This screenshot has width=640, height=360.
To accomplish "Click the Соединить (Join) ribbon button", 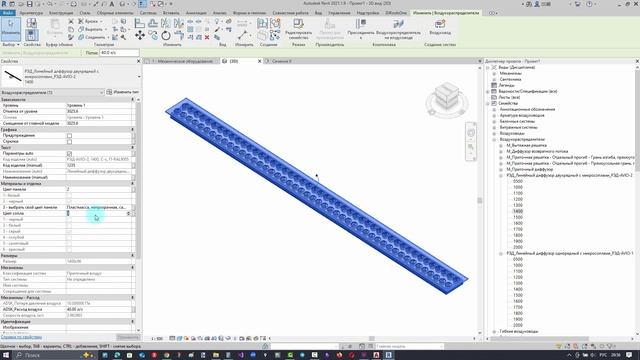I will (x=94, y=38).
